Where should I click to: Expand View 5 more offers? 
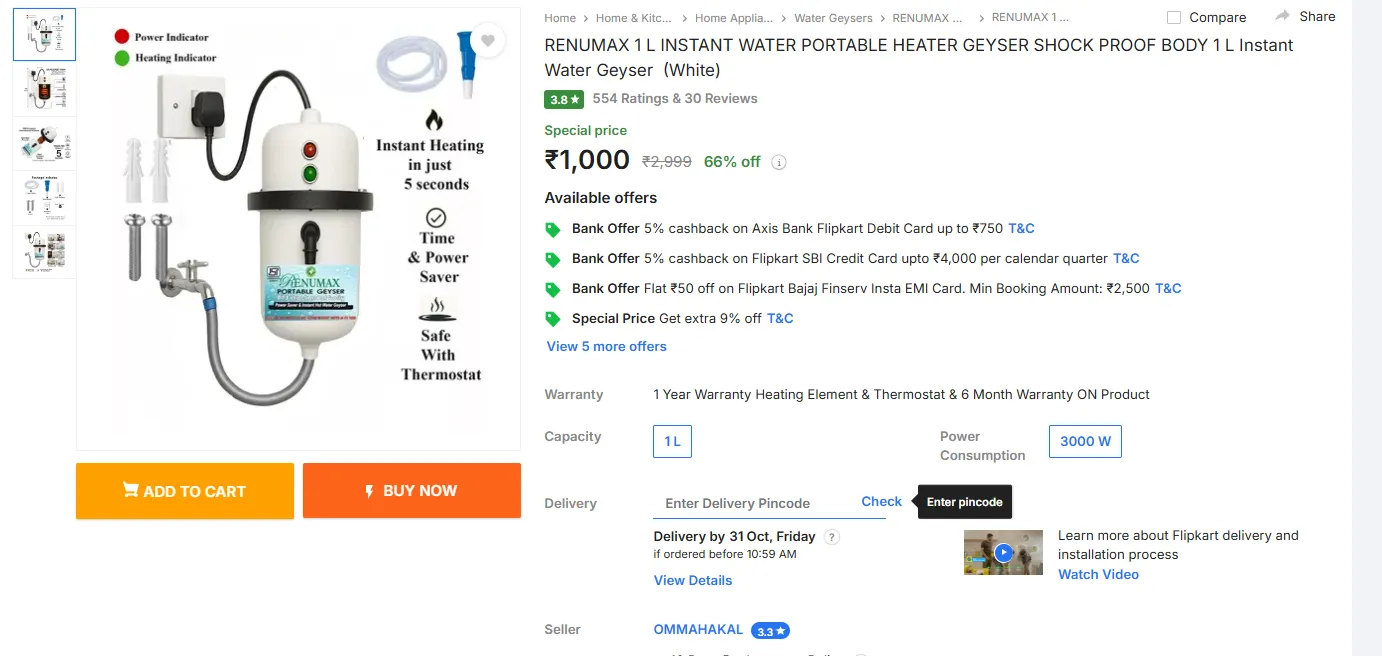tap(606, 346)
